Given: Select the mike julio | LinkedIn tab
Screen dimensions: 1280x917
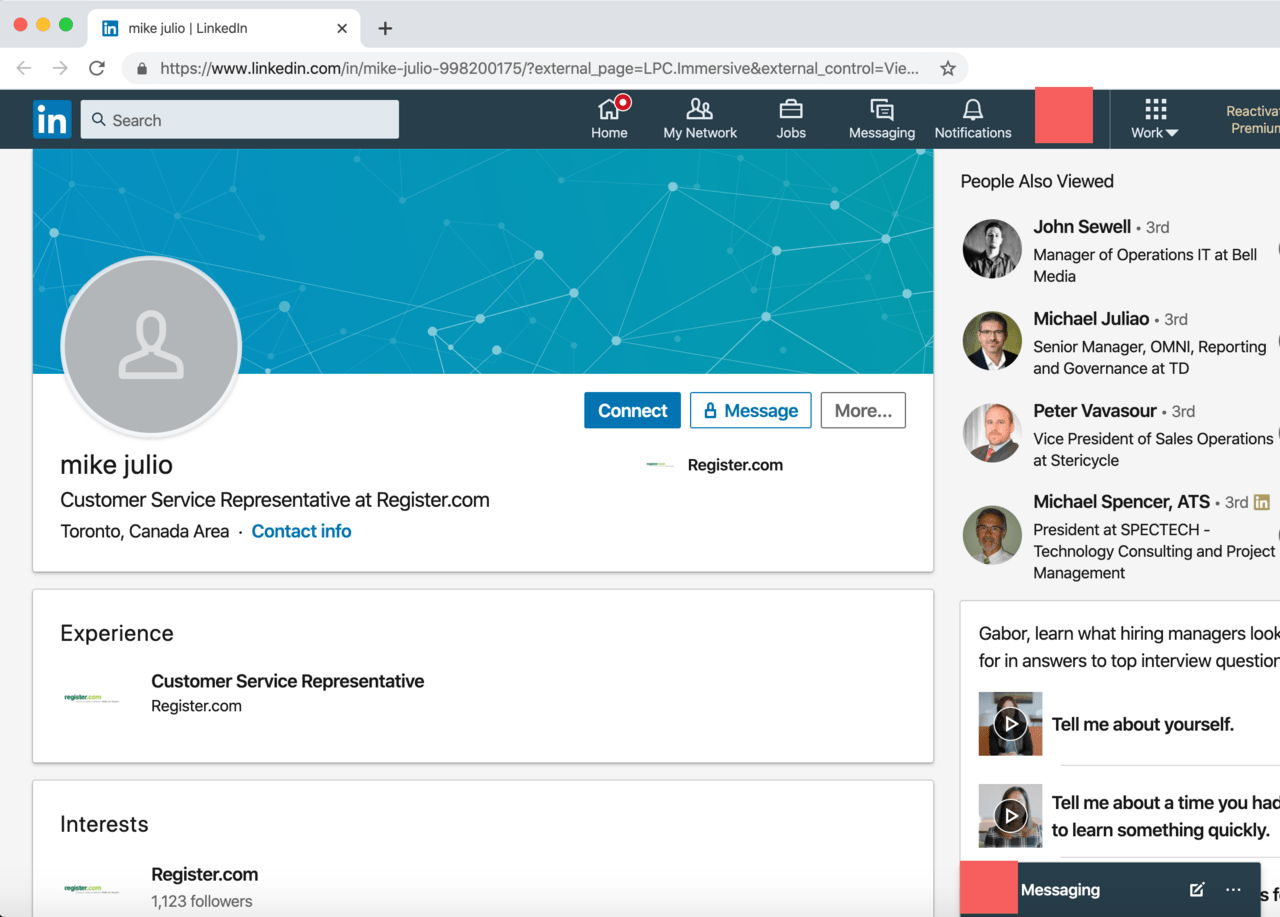Looking at the screenshot, I should [225, 29].
